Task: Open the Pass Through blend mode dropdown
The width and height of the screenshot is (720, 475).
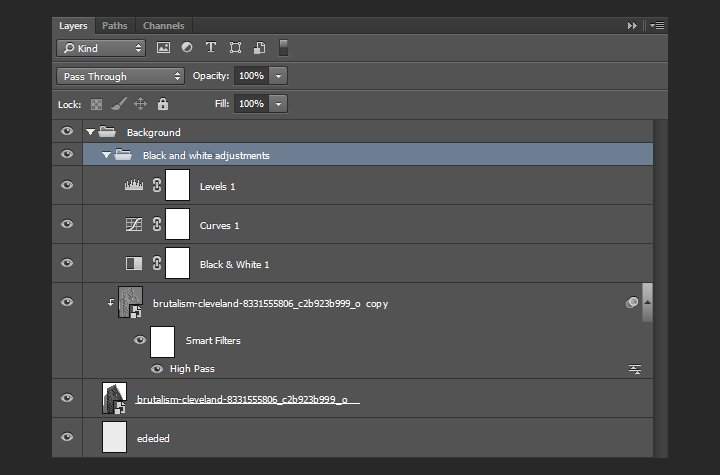Action: (x=120, y=76)
